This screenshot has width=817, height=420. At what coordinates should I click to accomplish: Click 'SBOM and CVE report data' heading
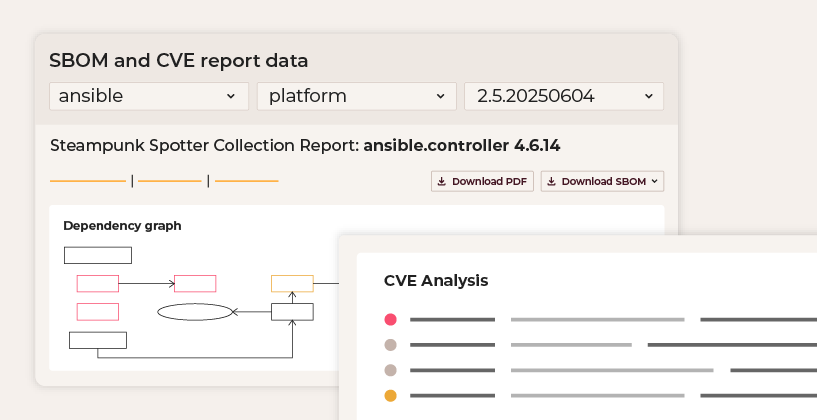tap(179, 61)
